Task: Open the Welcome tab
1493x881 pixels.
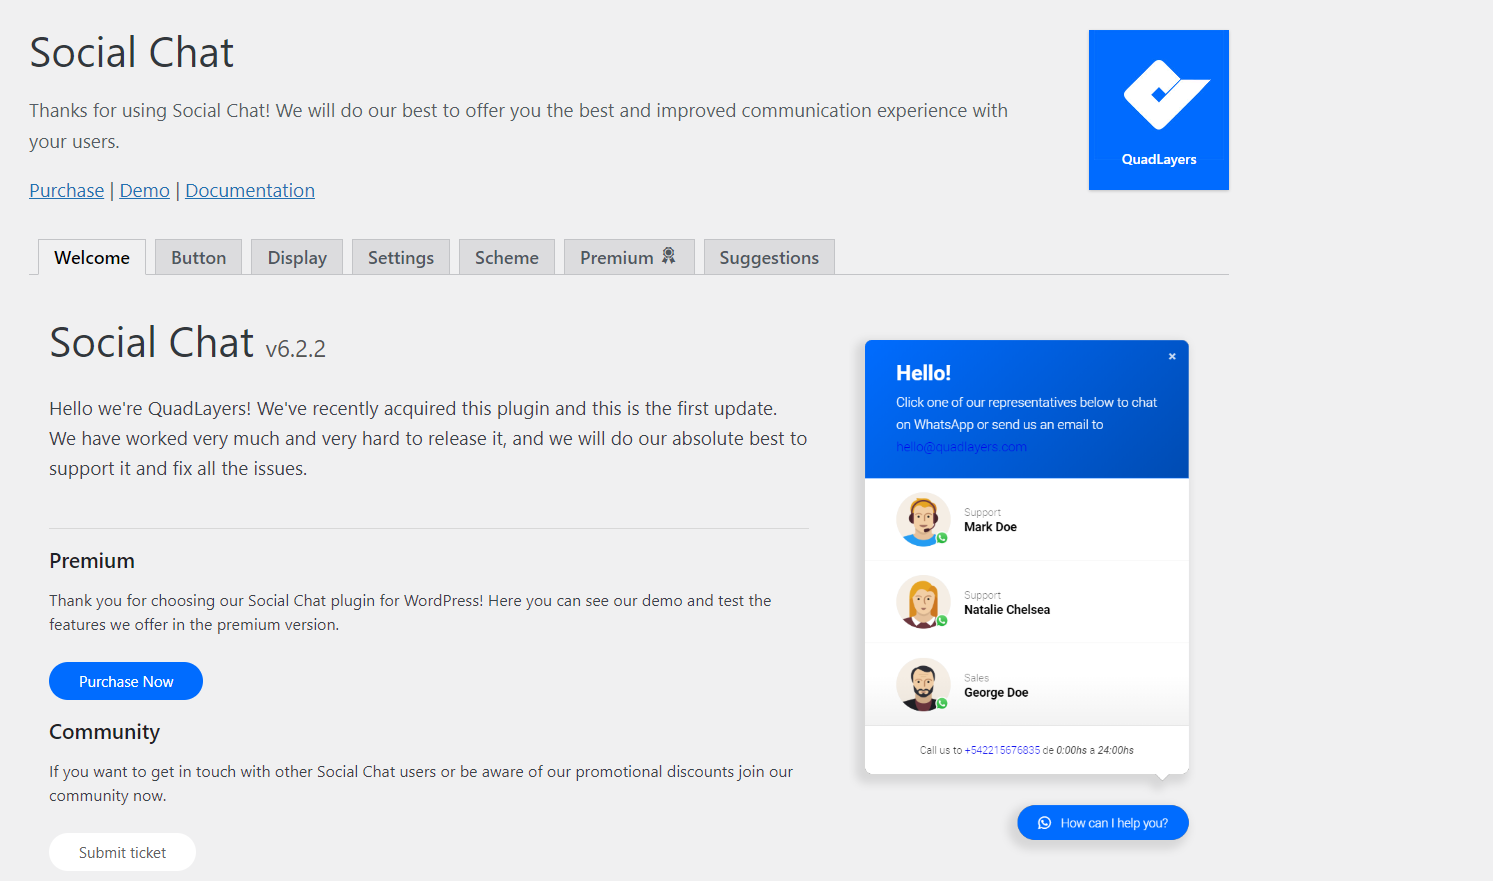Action: click(x=92, y=257)
